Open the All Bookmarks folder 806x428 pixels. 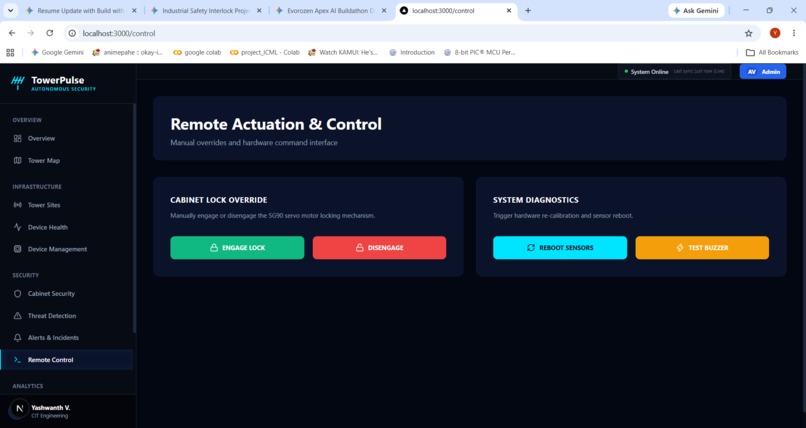pos(772,52)
